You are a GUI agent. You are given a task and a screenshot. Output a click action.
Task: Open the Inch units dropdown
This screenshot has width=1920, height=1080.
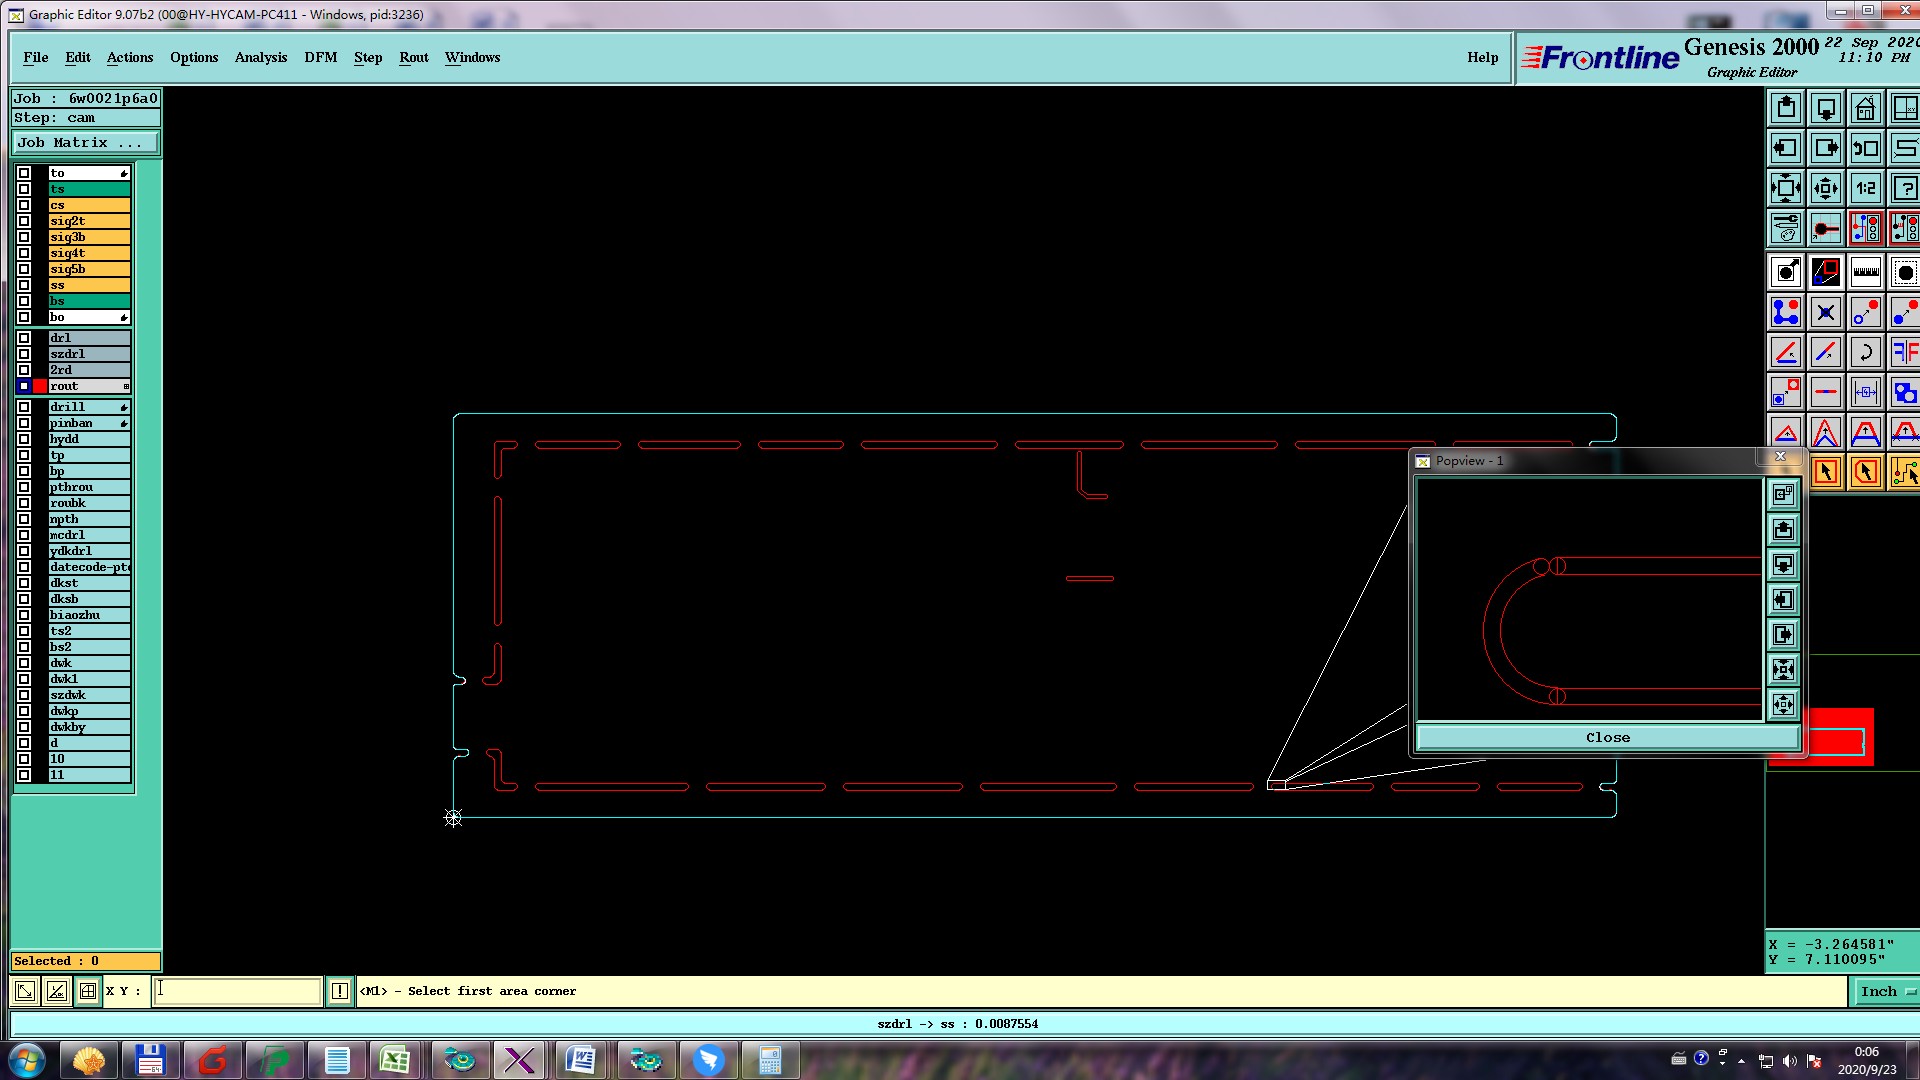(1885, 991)
